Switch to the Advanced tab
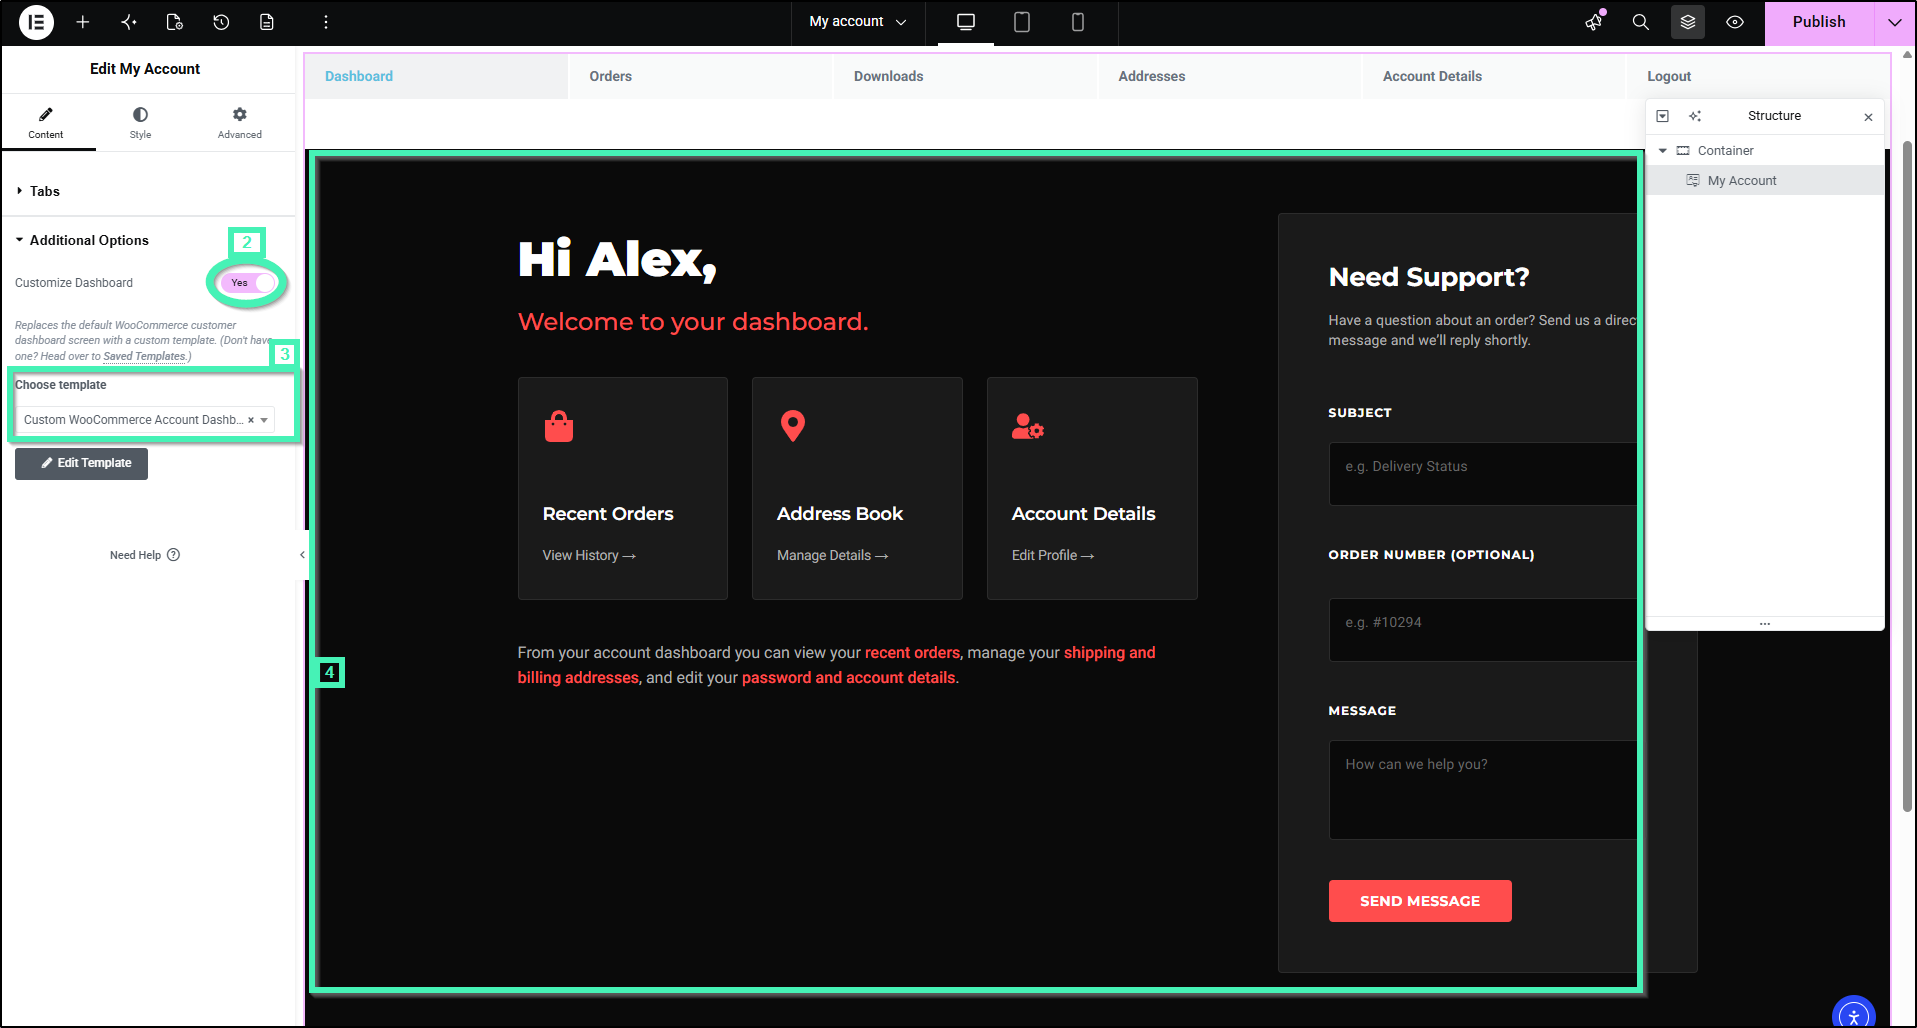This screenshot has height=1028, width=1917. pos(240,123)
